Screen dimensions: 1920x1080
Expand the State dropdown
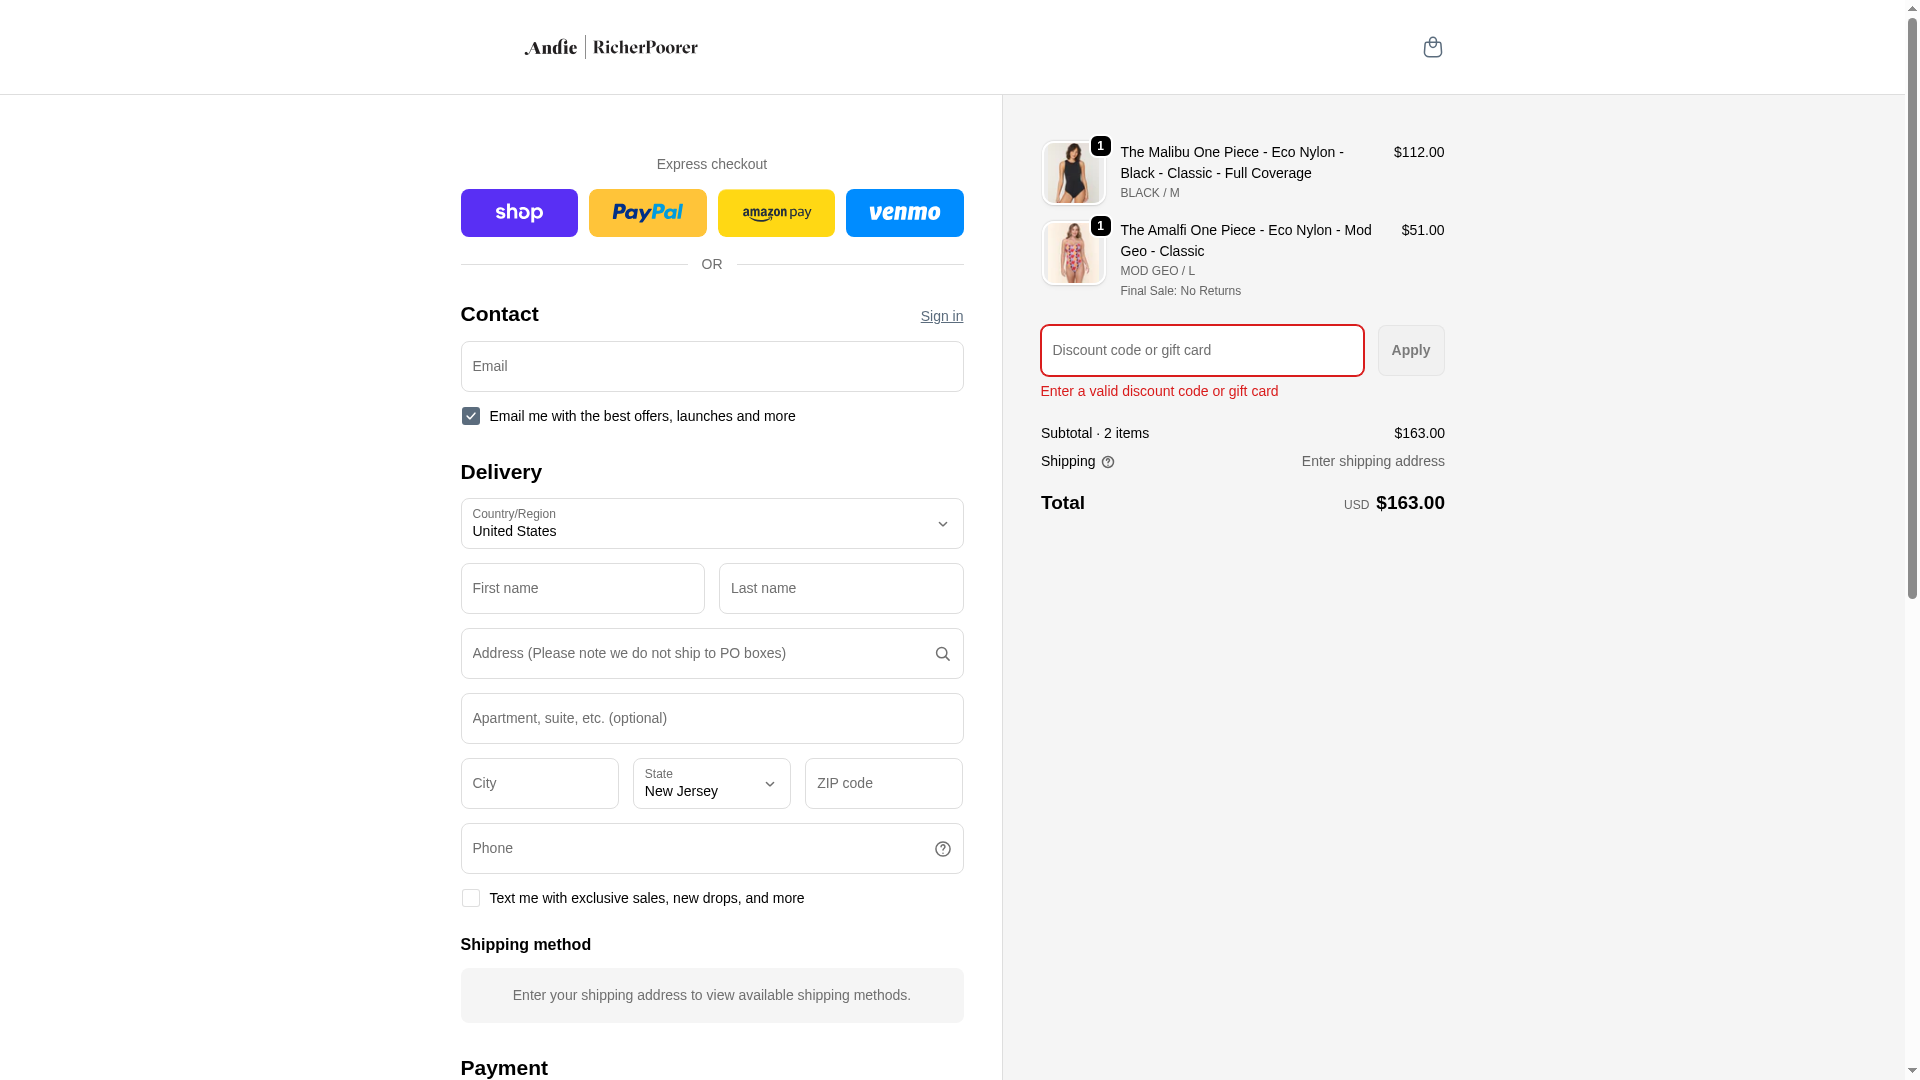711,783
